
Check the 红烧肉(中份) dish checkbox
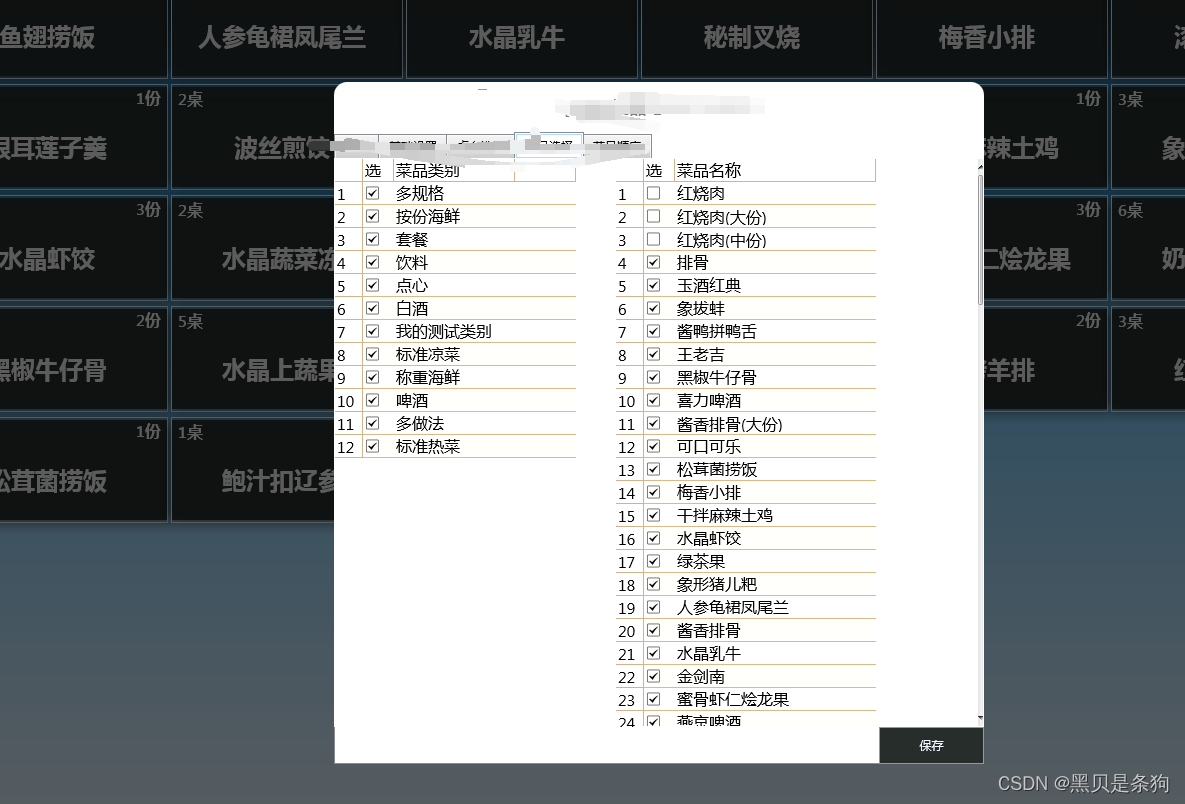coord(652,239)
